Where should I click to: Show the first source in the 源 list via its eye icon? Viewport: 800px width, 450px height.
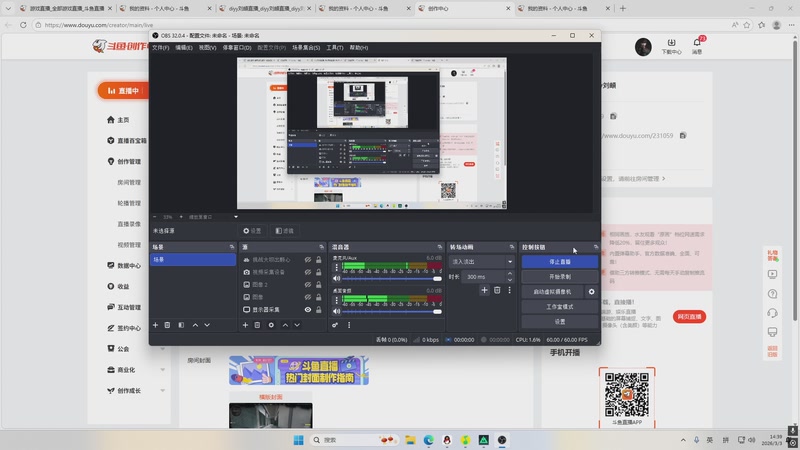click(308, 260)
